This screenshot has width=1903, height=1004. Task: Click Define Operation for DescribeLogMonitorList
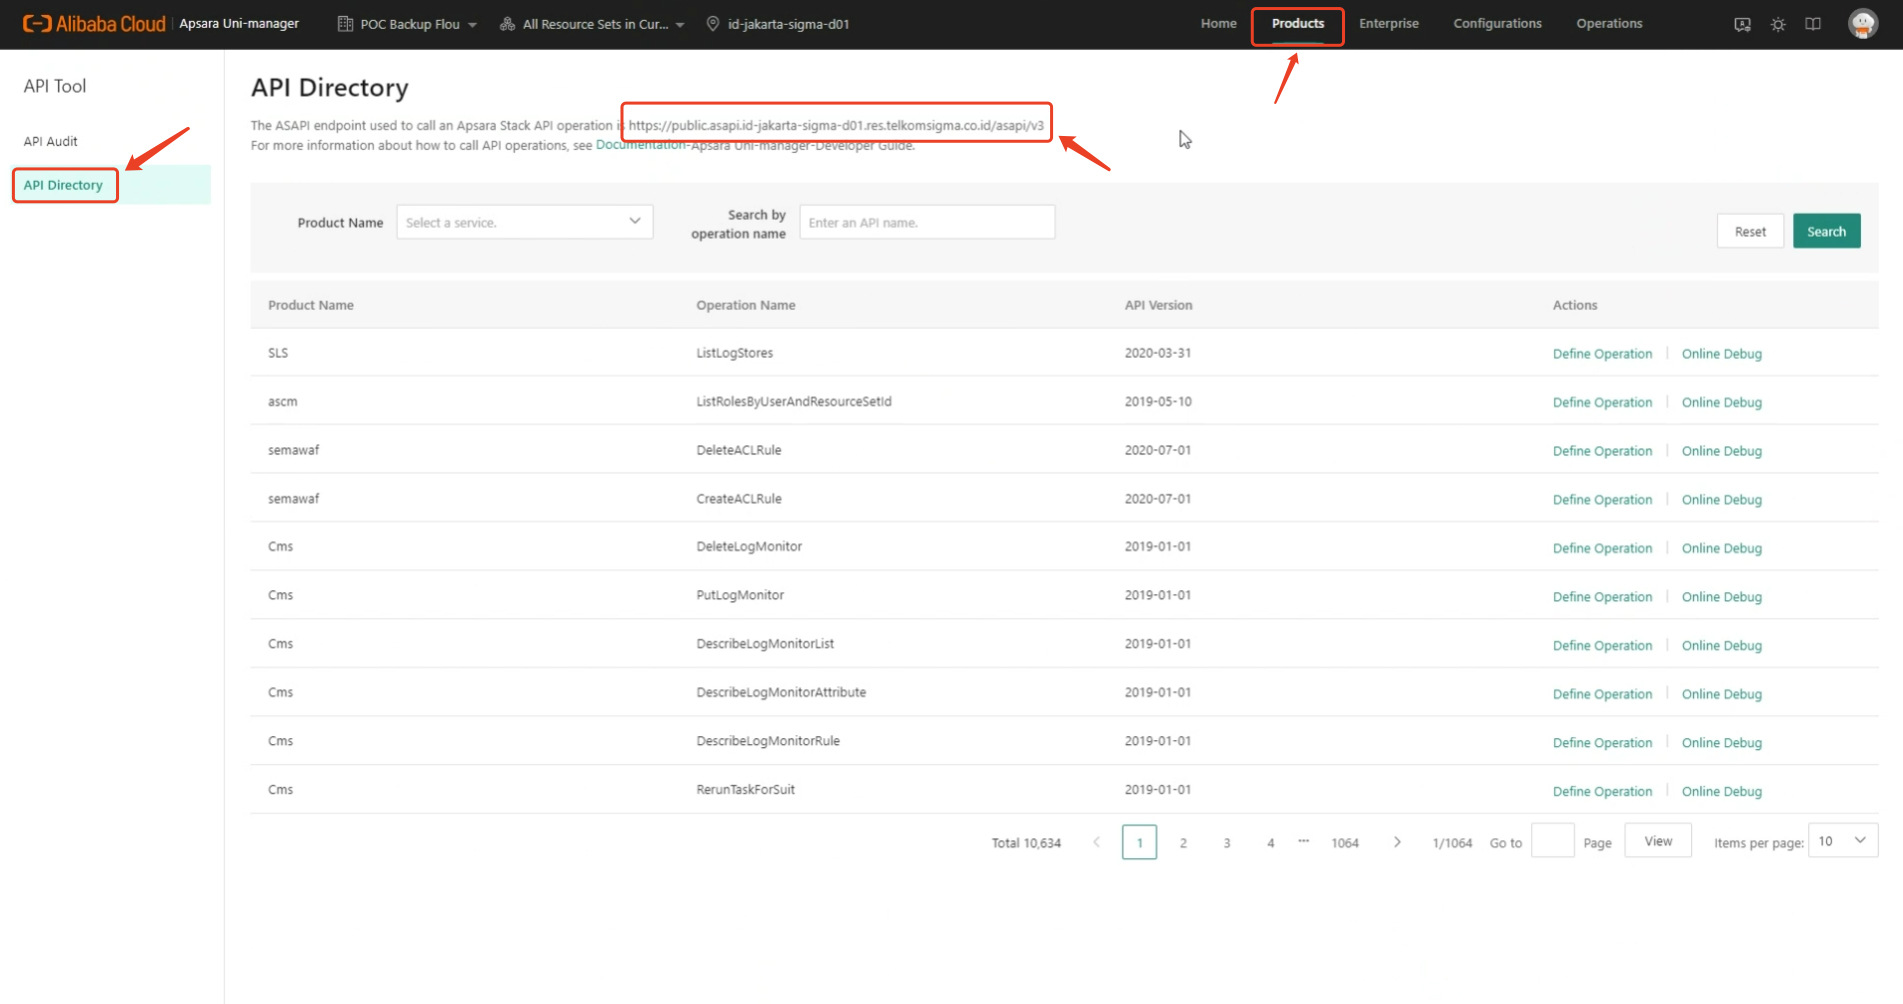[x=1602, y=645]
